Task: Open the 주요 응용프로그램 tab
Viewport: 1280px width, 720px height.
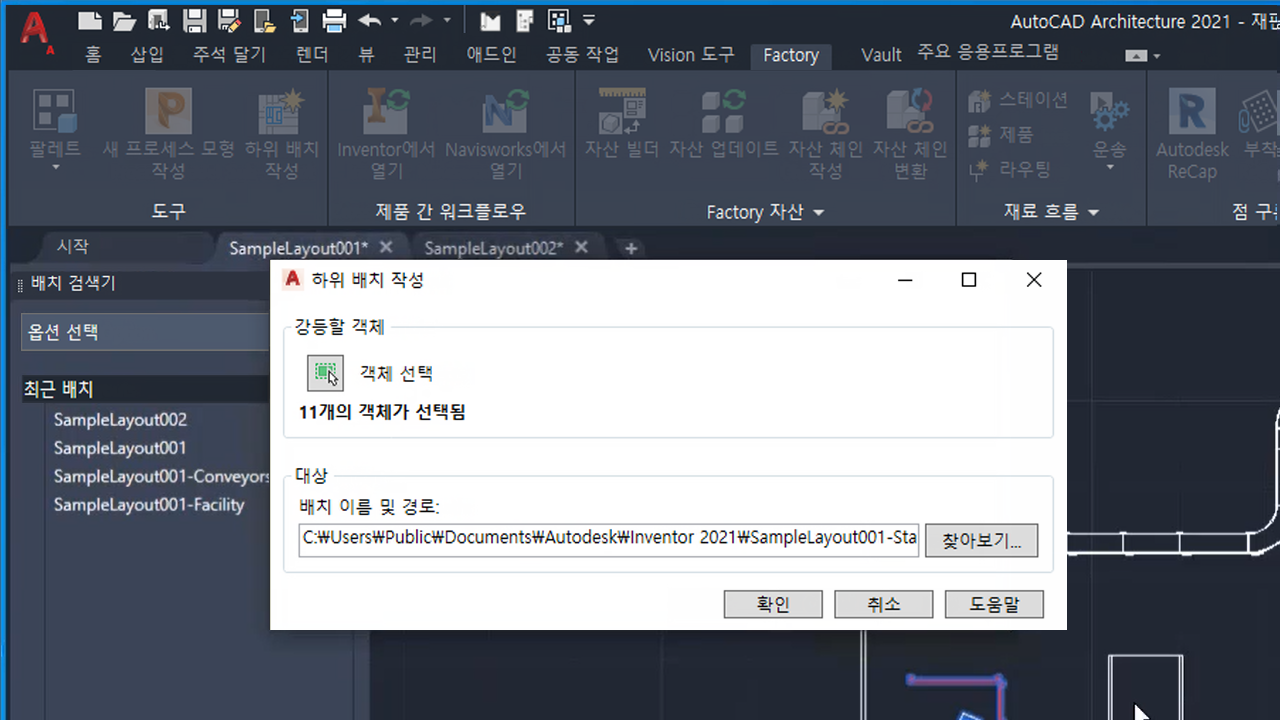Action: click(988, 52)
